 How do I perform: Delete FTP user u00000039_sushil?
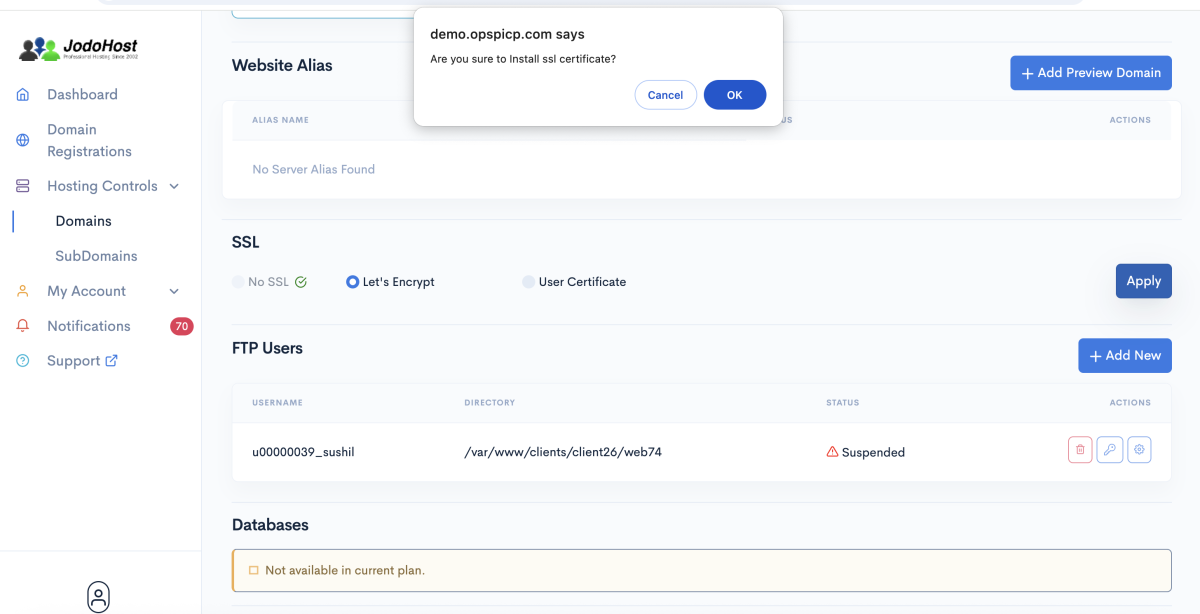[x=1080, y=450]
